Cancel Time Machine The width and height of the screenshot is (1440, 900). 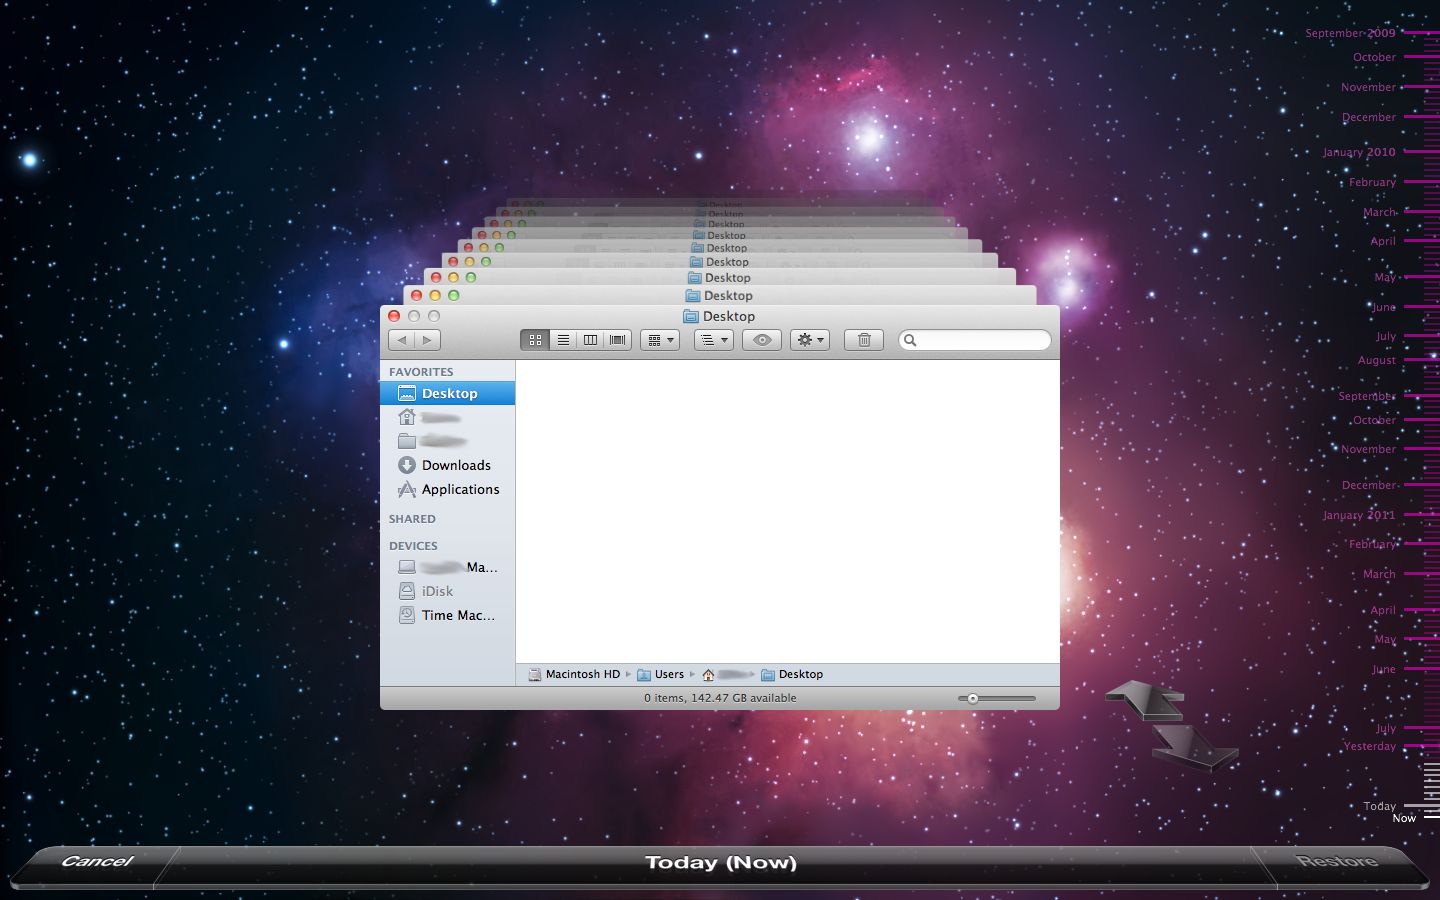[x=97, y=861]
